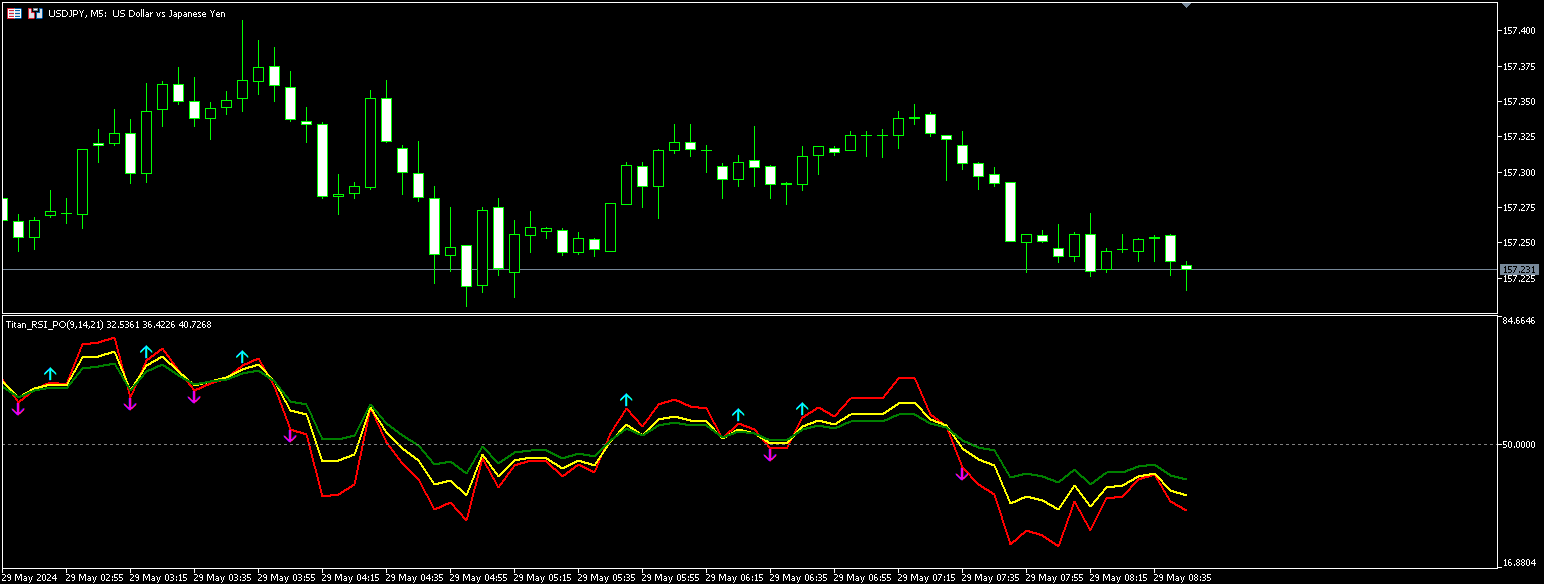This screenshot has width=1544, height=584.
Task: Click the current price tag 157.231
Action: pyautogui.click(x=1519, y=270)
